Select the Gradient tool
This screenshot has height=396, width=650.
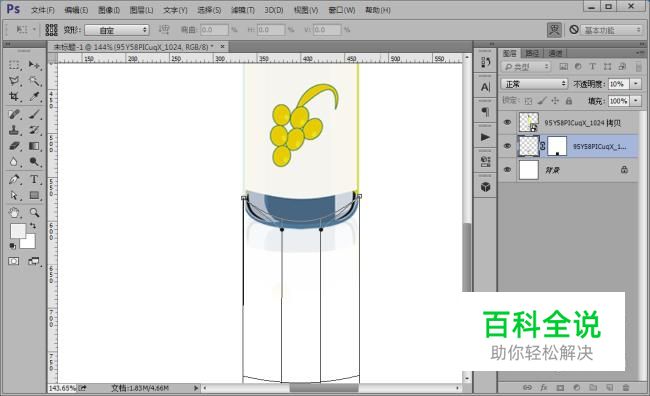click(x=34, y=146)
